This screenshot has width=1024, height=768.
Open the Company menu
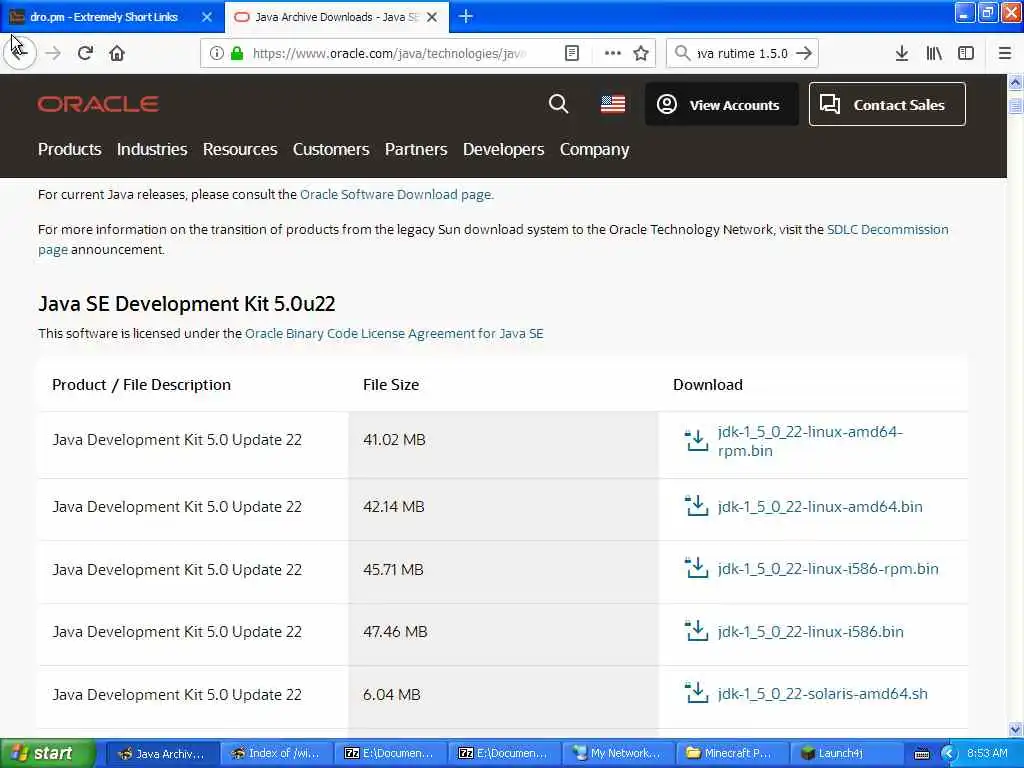(594, 150)
